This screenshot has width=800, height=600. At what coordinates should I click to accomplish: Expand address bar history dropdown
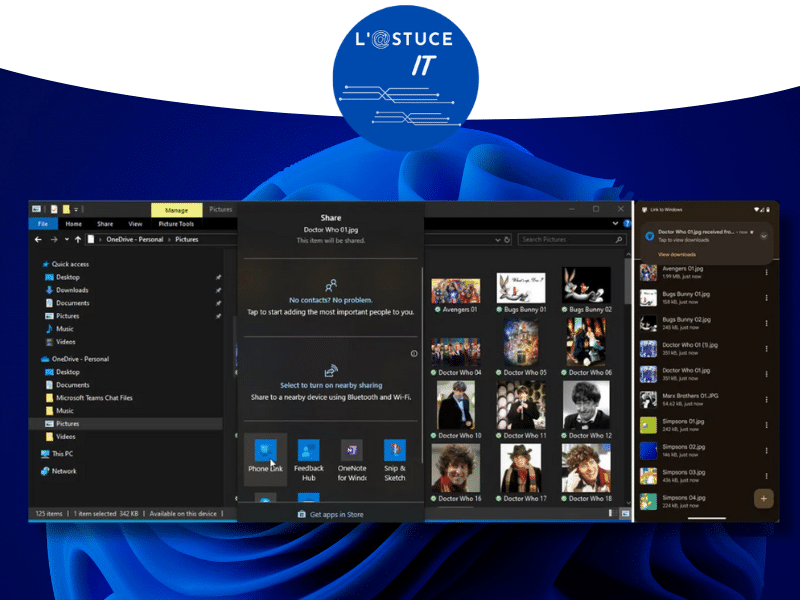(x=497, y=239)
